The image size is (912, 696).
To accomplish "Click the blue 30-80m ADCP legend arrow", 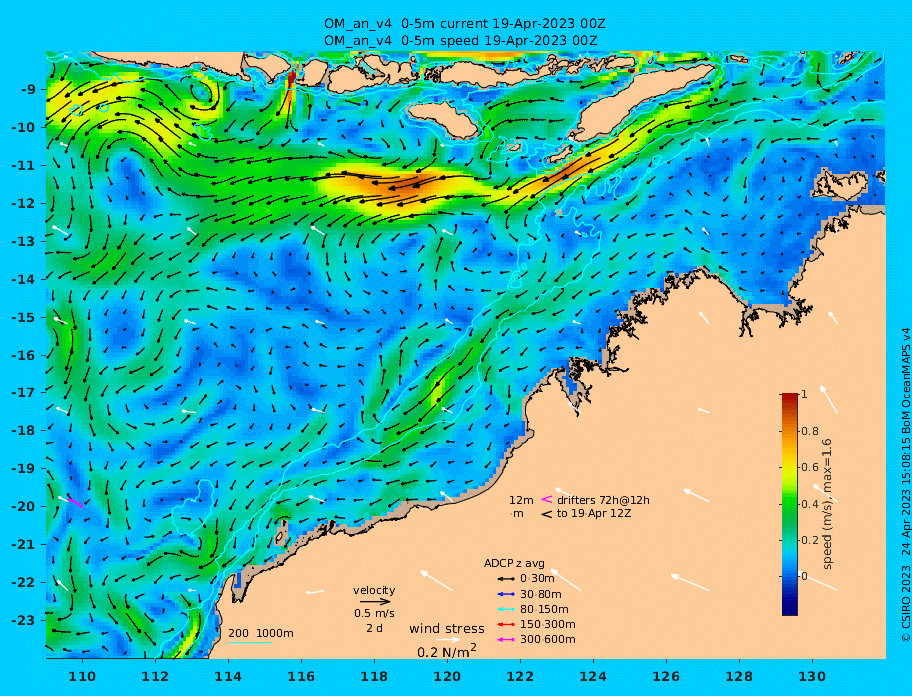I will pos(507,594).
